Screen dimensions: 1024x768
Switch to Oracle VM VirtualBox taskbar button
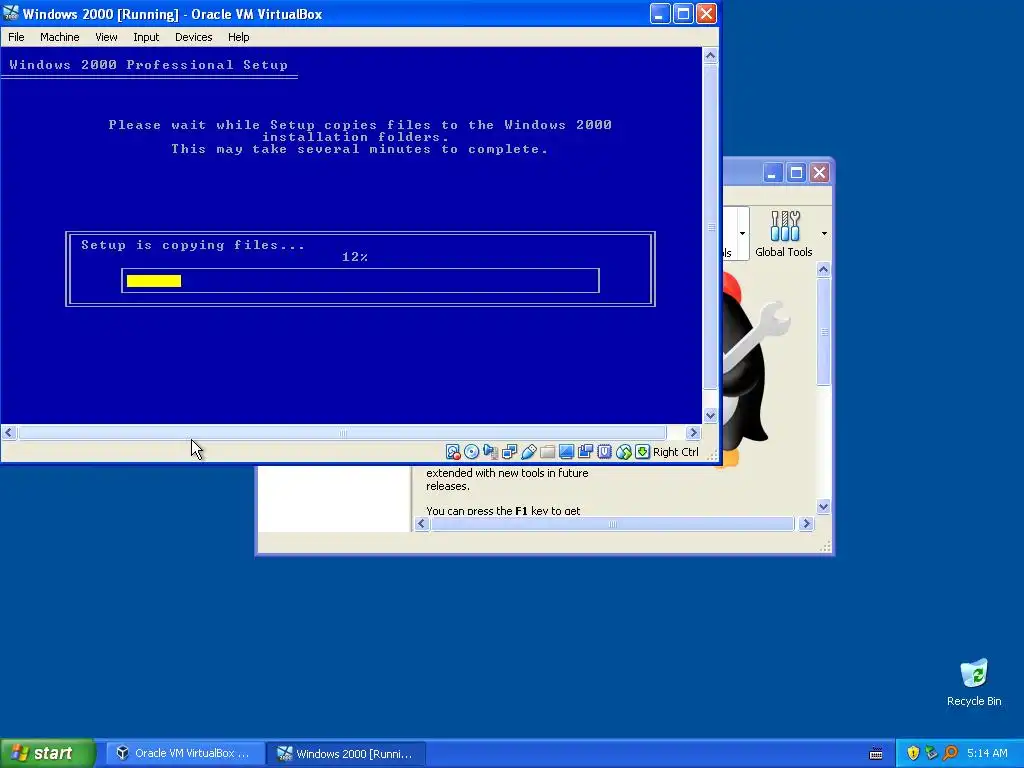point(185,753)
